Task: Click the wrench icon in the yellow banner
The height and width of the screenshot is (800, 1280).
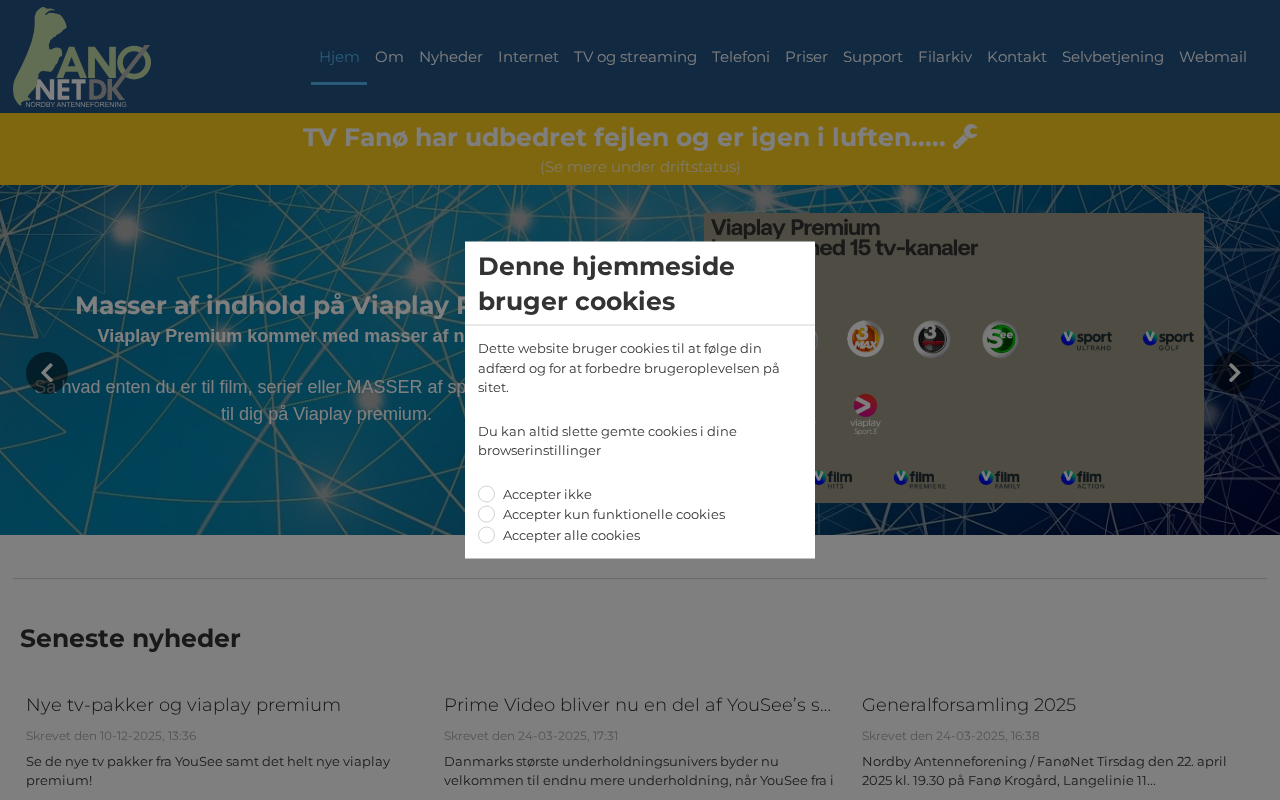Action: [965, 137]
